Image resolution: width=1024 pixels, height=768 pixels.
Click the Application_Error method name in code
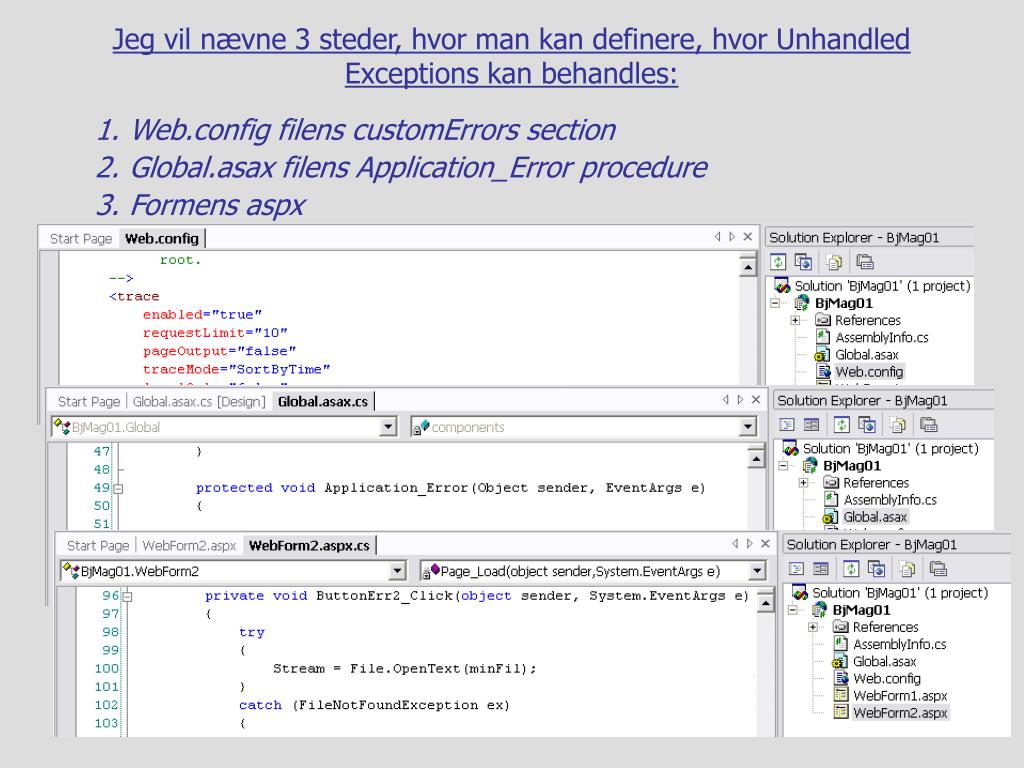(x=397, y=488)
